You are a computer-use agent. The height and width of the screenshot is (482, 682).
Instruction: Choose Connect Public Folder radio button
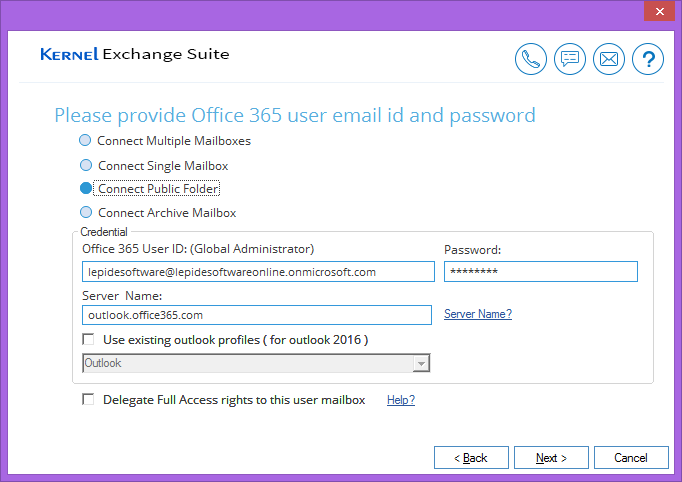86,188
